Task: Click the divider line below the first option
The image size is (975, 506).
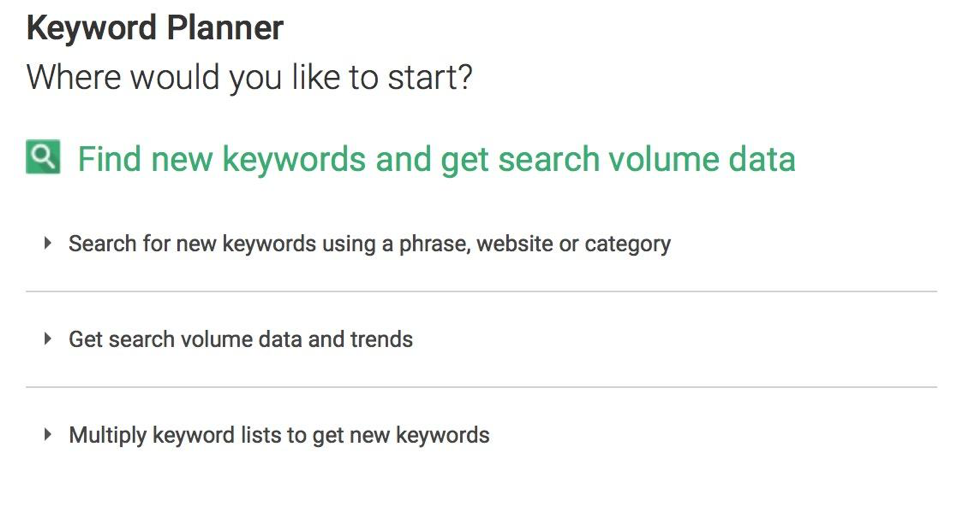Action: pos(481,291)
